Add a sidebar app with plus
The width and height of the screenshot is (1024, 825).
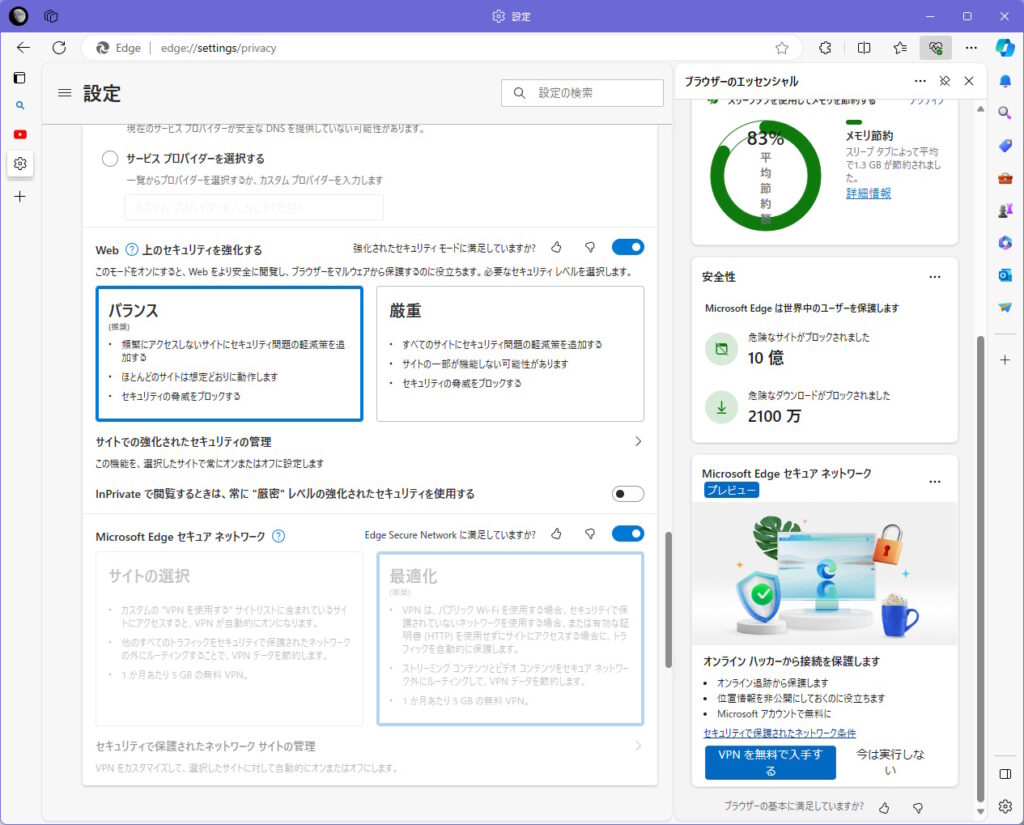[1005, 360]
